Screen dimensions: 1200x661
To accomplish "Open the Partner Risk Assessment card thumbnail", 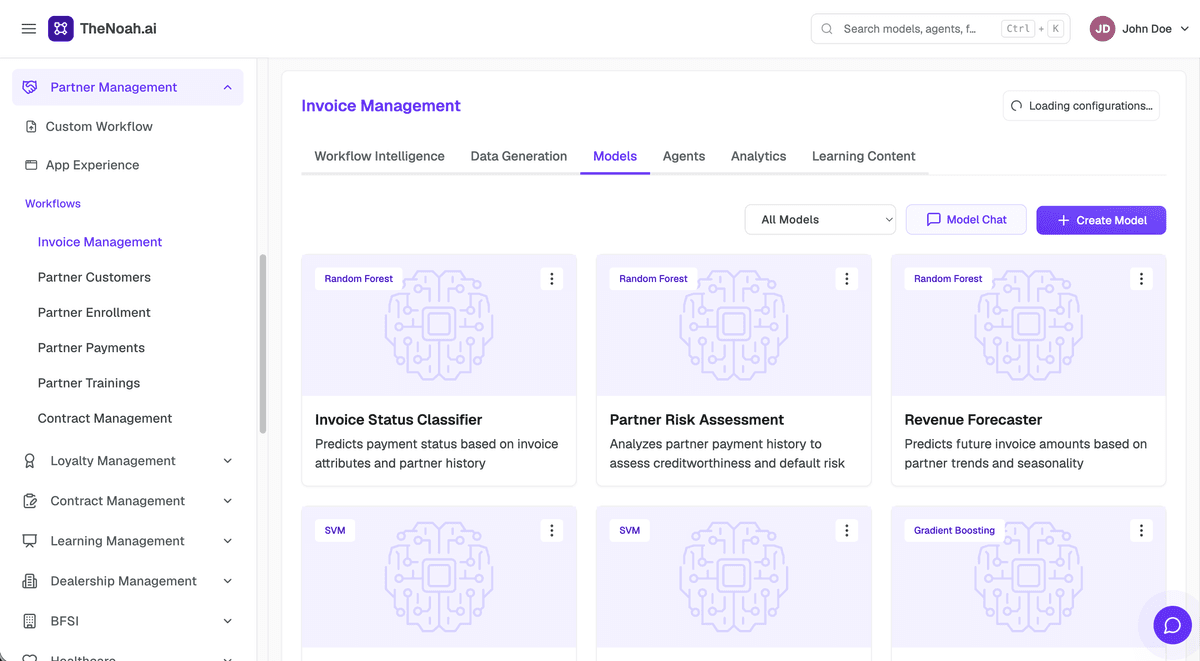I will pos(734,325).
